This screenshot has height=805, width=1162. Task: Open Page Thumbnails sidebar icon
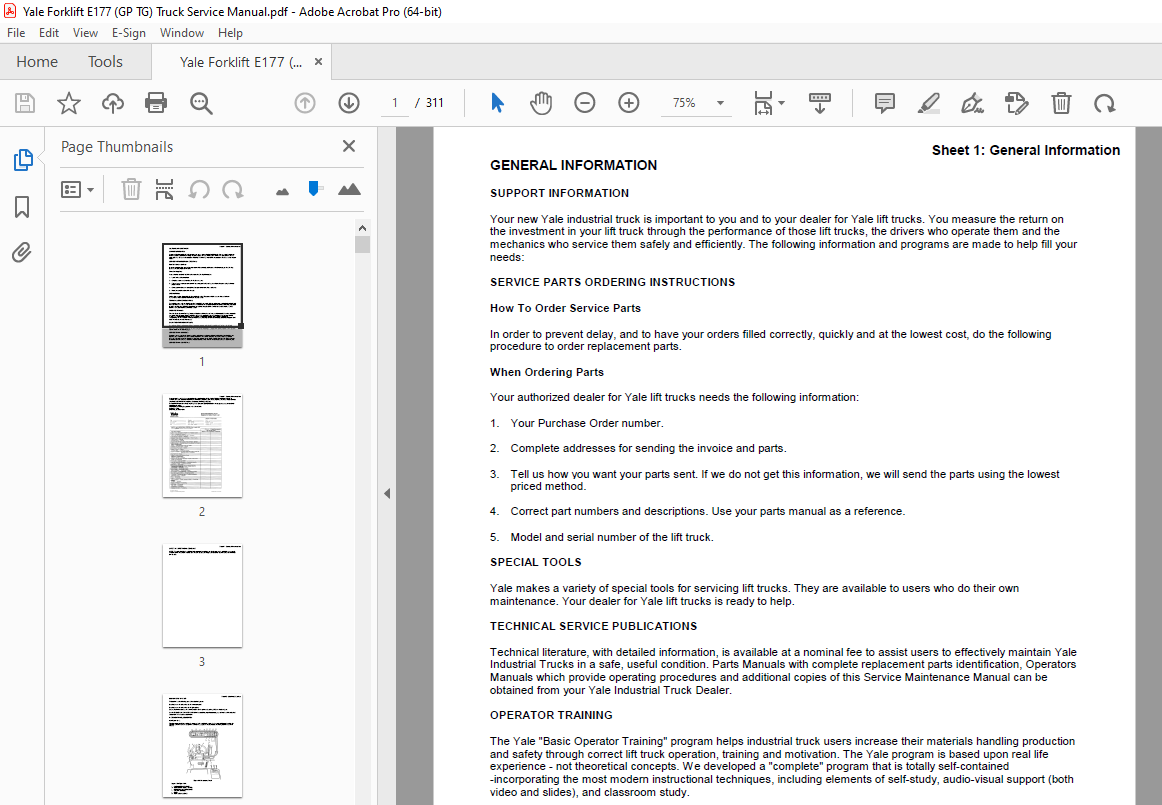pyautogui.click(x=23, y=159)
